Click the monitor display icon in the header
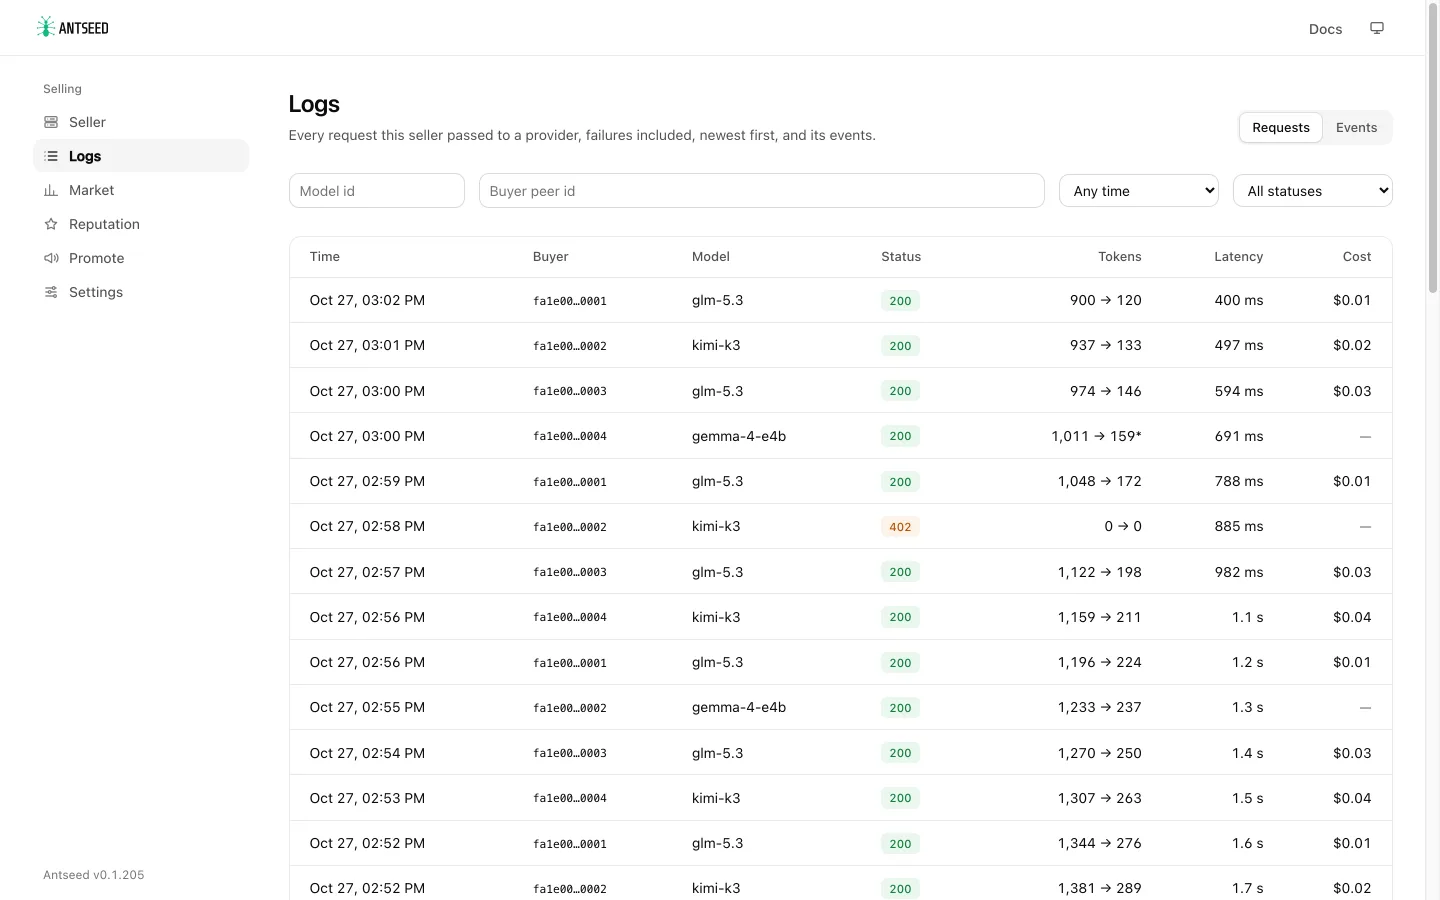Screen dimensions: 1440x900 pyautogui.click(x=1377, y=28)
